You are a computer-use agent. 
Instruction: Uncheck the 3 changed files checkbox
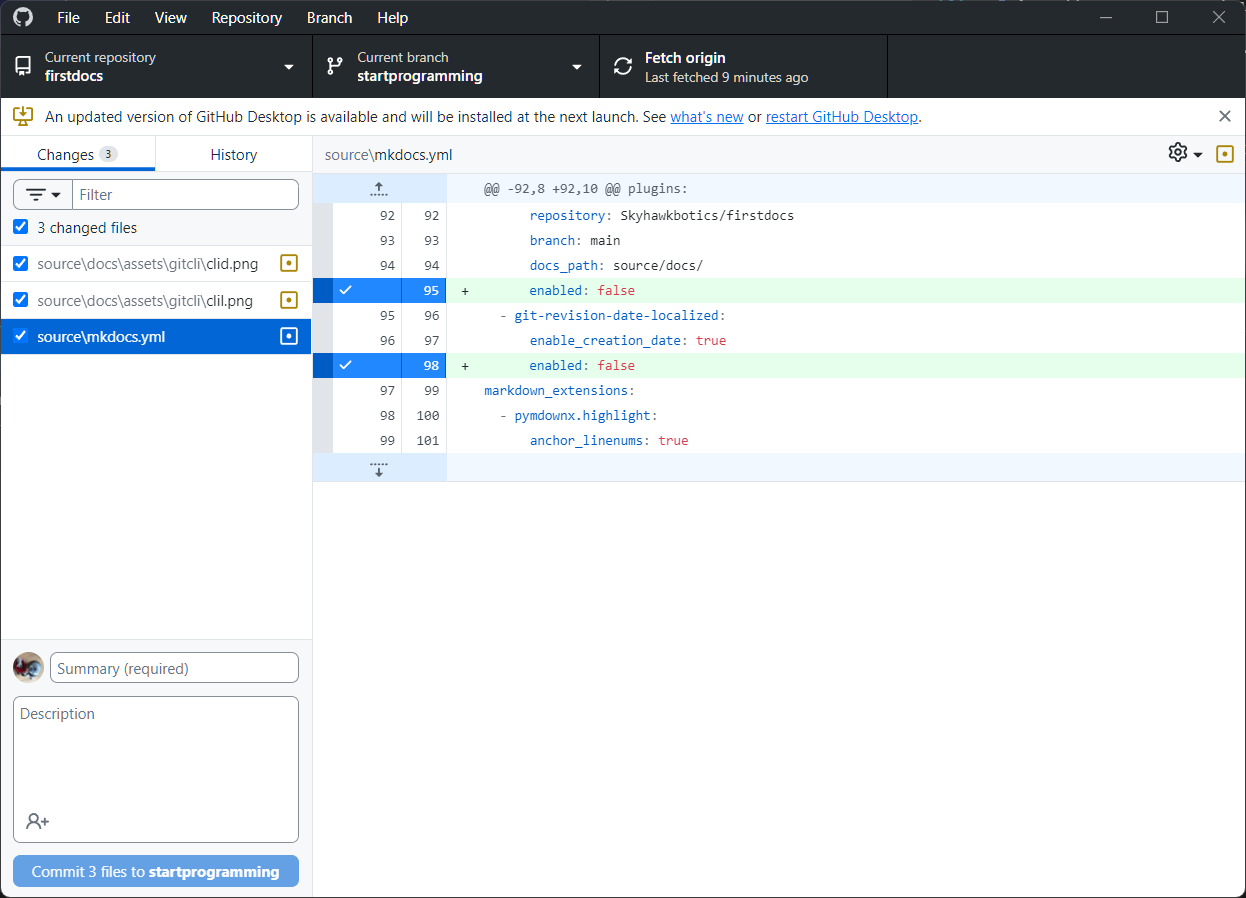[x=21, y=226]
